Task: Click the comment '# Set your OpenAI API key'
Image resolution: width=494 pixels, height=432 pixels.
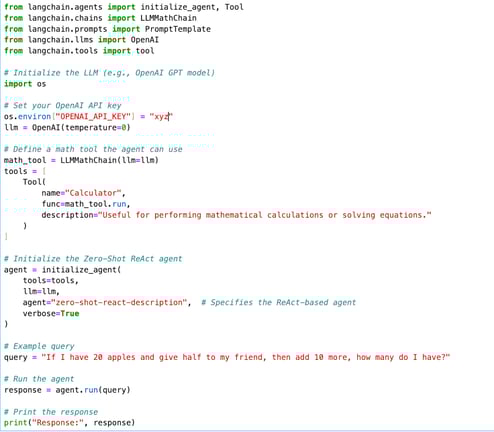Action: click(x=63, y=106)
